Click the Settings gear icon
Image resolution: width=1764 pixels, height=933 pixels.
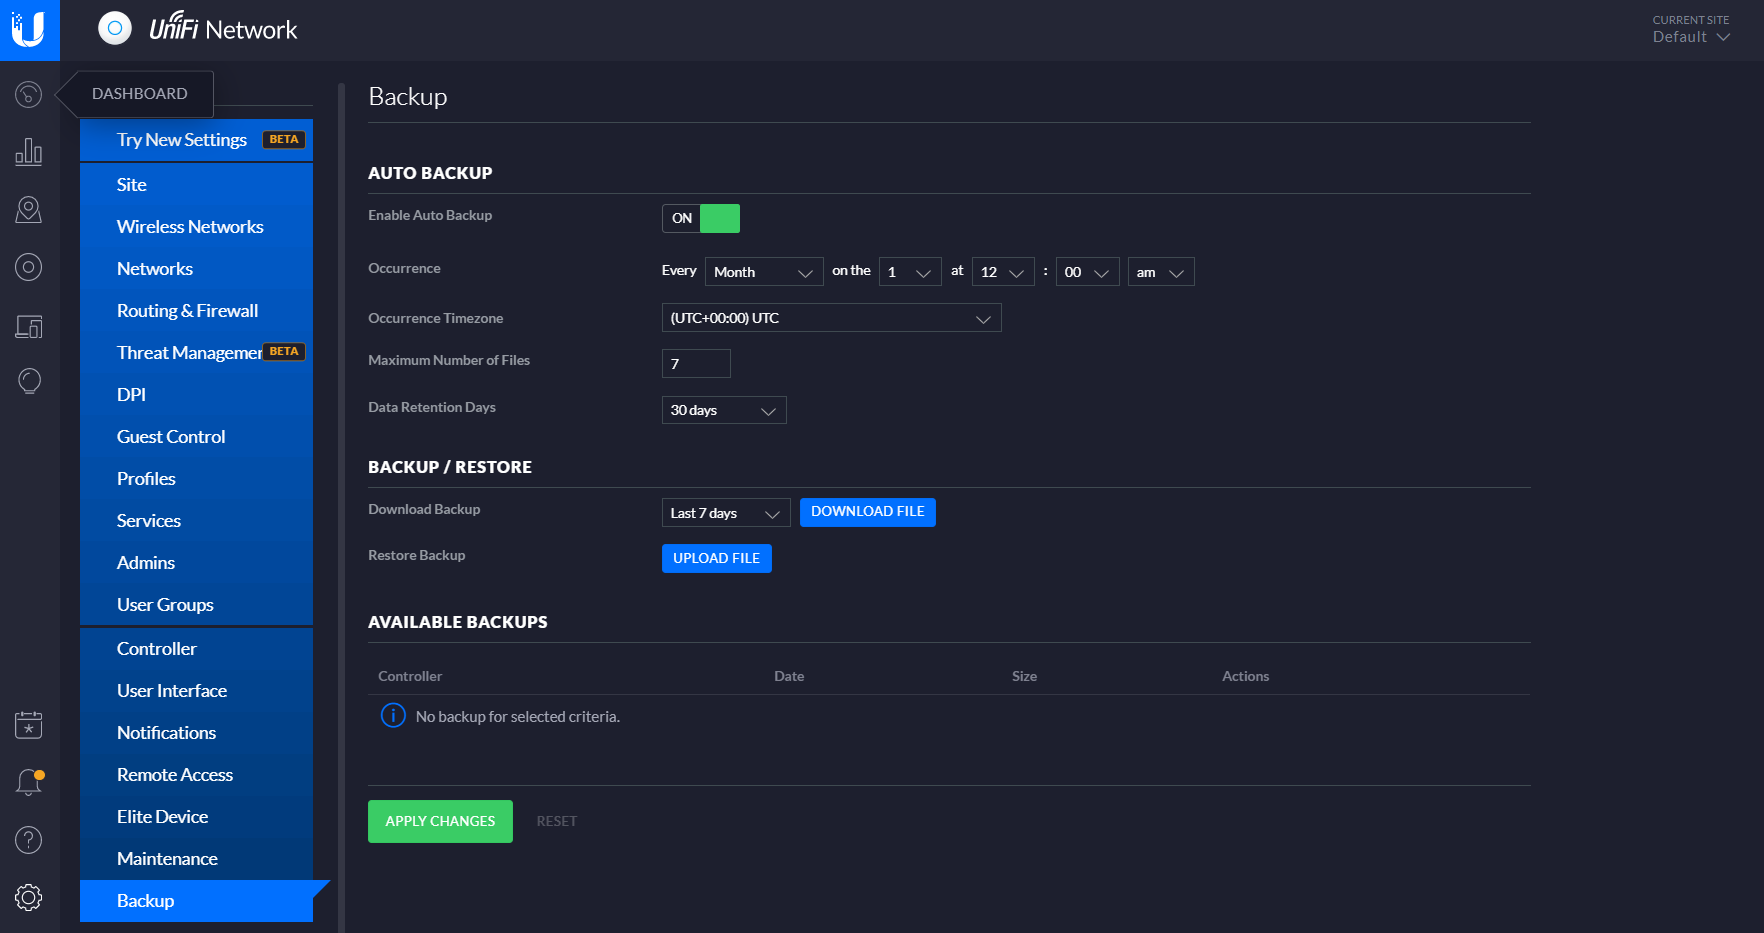pyautogui.click(x=28, y=897)
